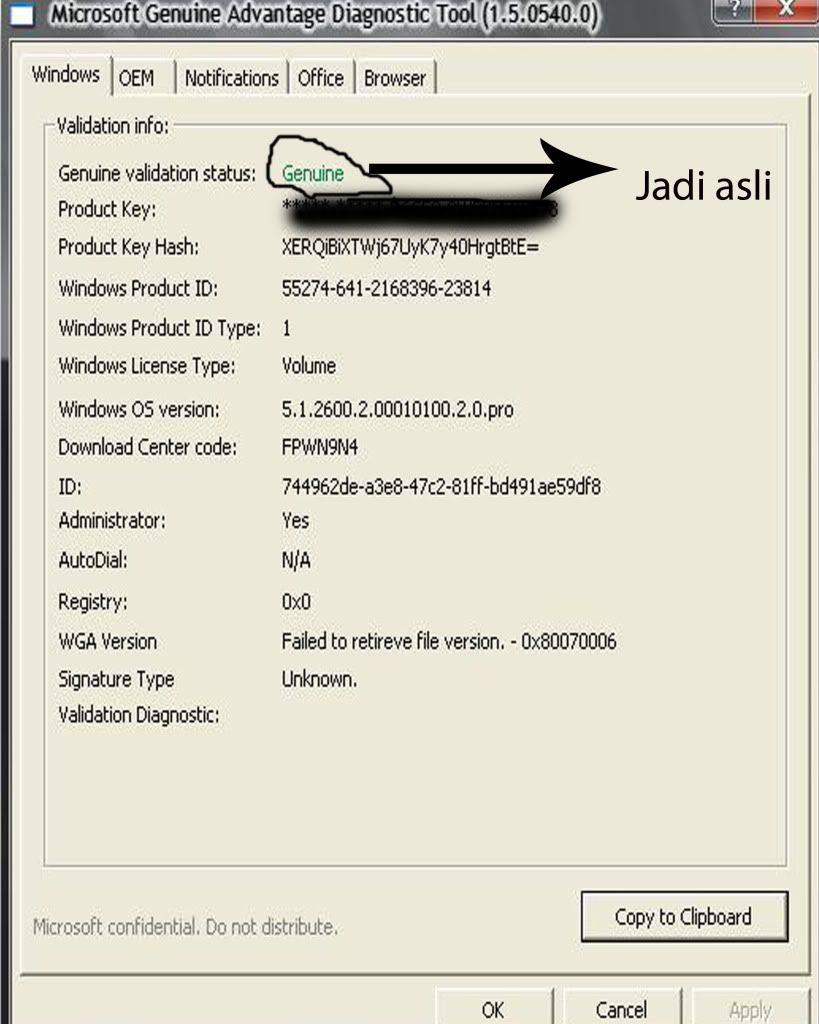Click the Windows Product ID: label

[138, 288]
